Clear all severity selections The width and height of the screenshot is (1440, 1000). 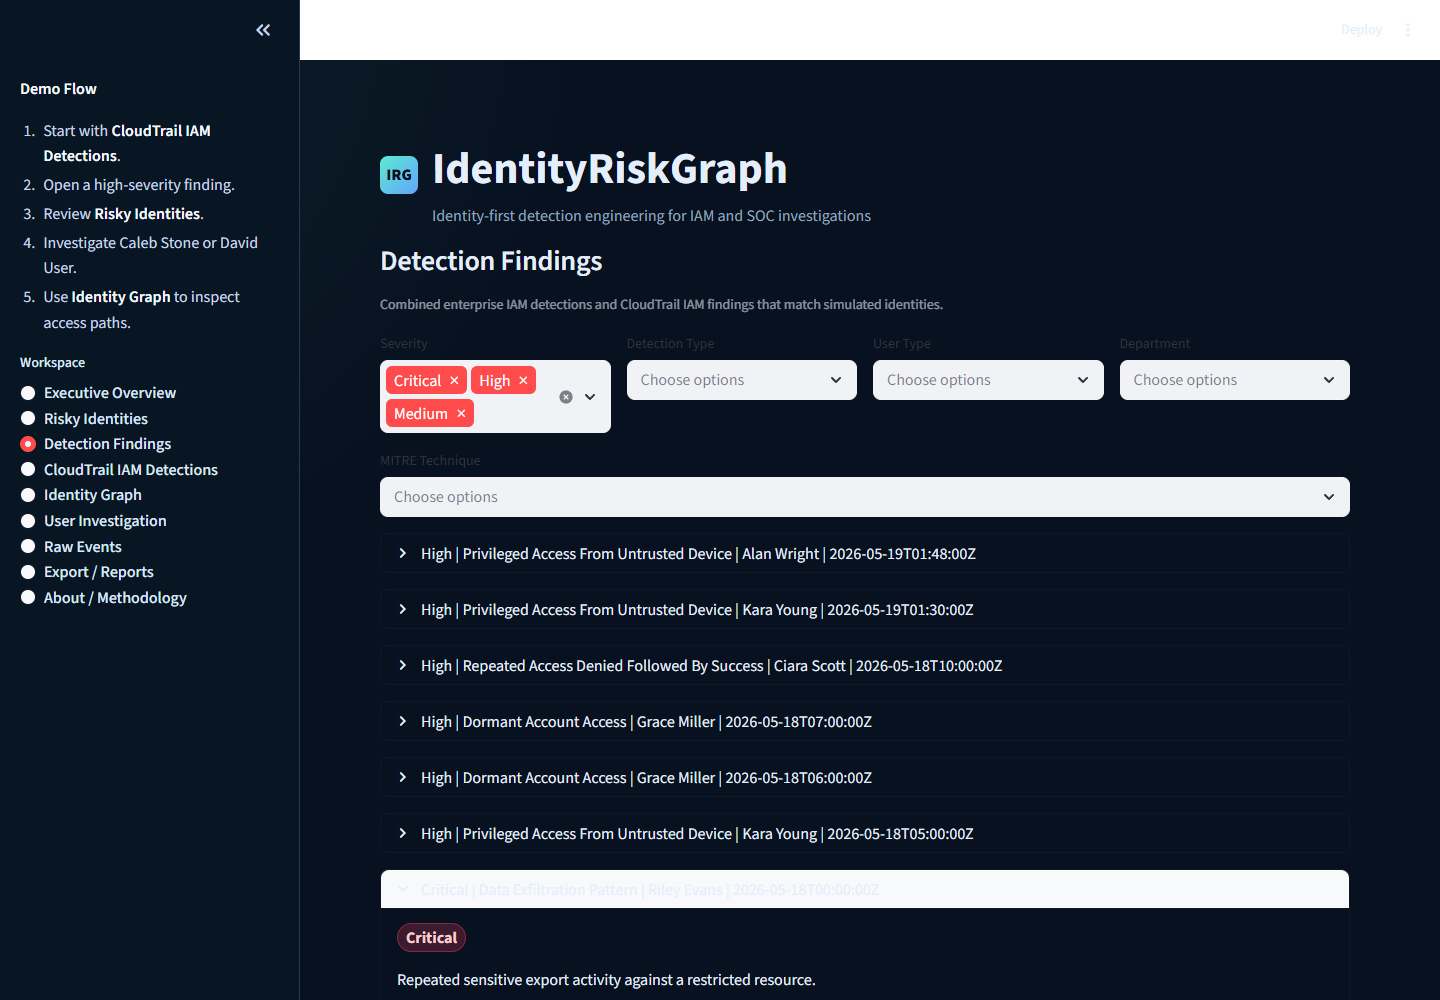(x=566, y=397)
